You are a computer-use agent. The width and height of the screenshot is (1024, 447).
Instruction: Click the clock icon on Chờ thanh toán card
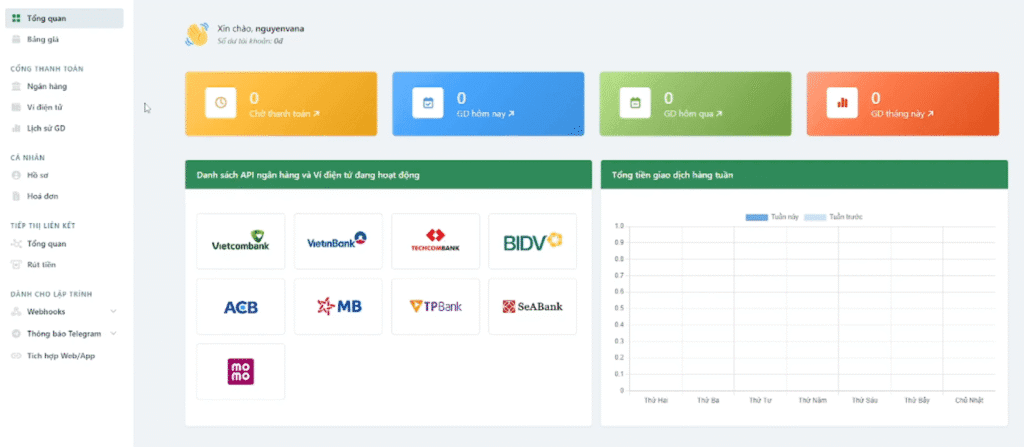tap(221, 103)
